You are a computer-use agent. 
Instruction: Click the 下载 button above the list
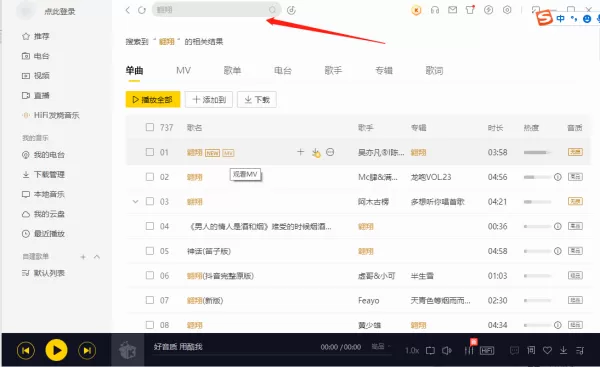tap(257, 99)
